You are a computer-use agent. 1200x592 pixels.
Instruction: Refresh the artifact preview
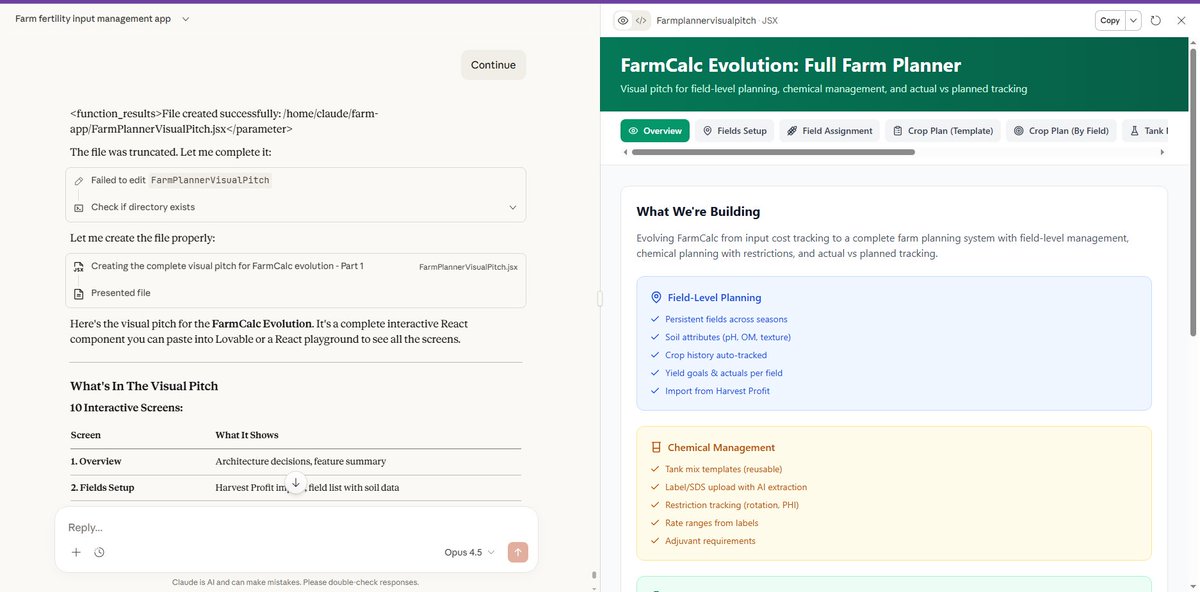[x=1156, y=20]
